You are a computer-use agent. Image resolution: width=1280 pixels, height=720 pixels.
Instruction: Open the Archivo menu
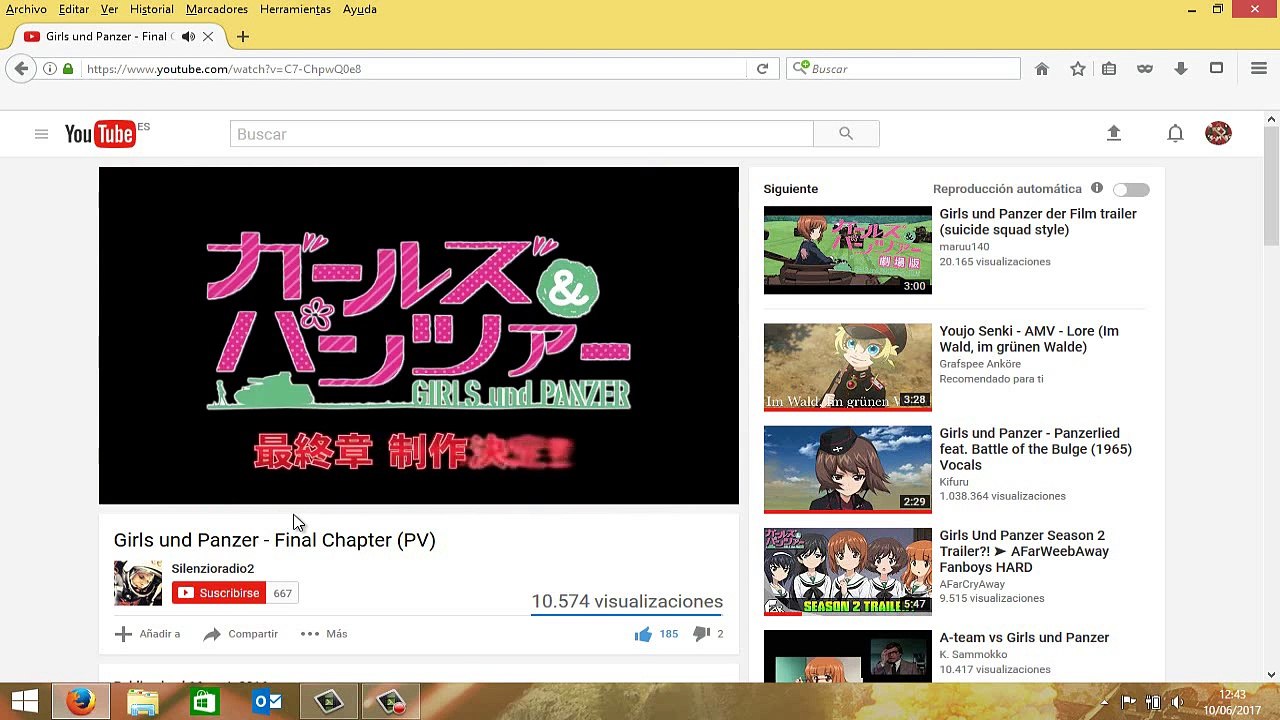tap(26, 9)
